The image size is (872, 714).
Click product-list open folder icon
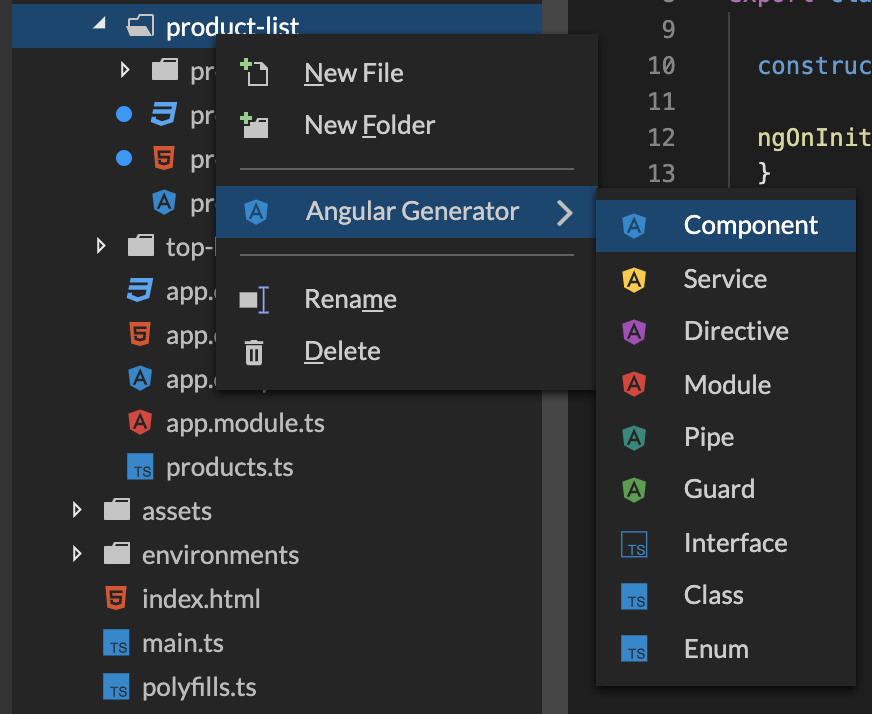[x=140, y=26]
